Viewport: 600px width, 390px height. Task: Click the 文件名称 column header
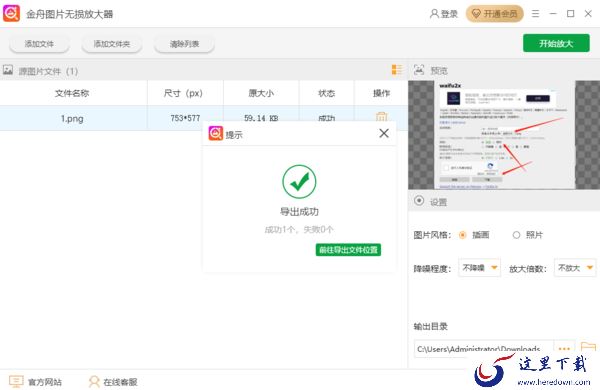pyautogui.click(x=72, y=93)
